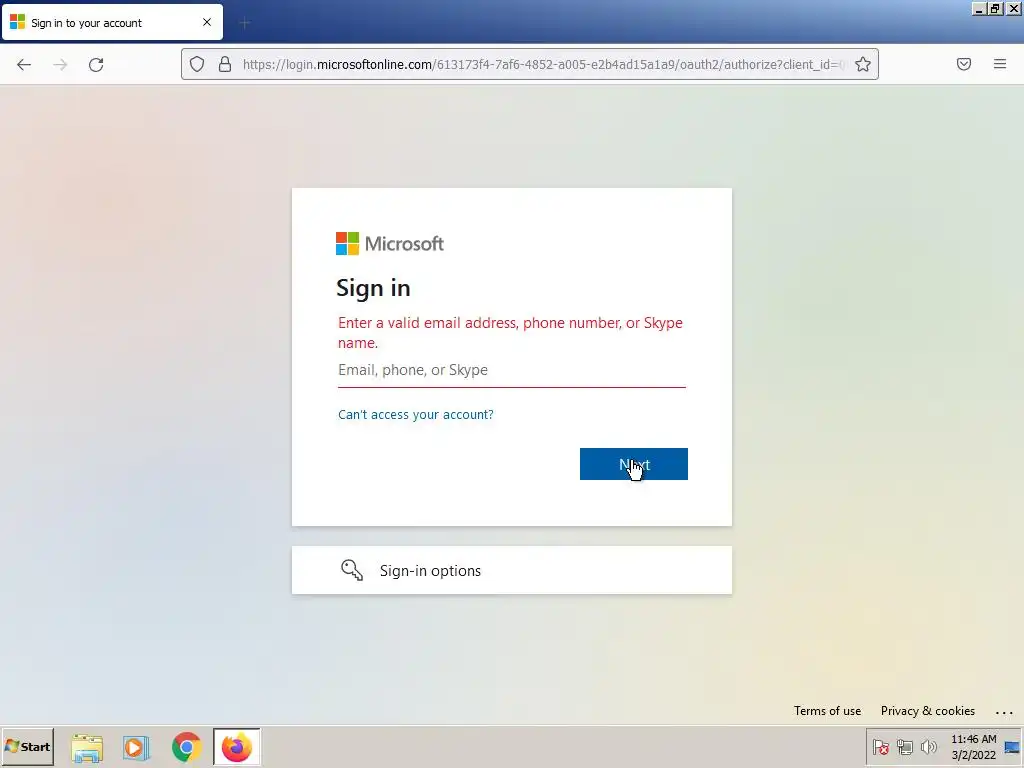Click the Firefox taskbar icon

236,746
